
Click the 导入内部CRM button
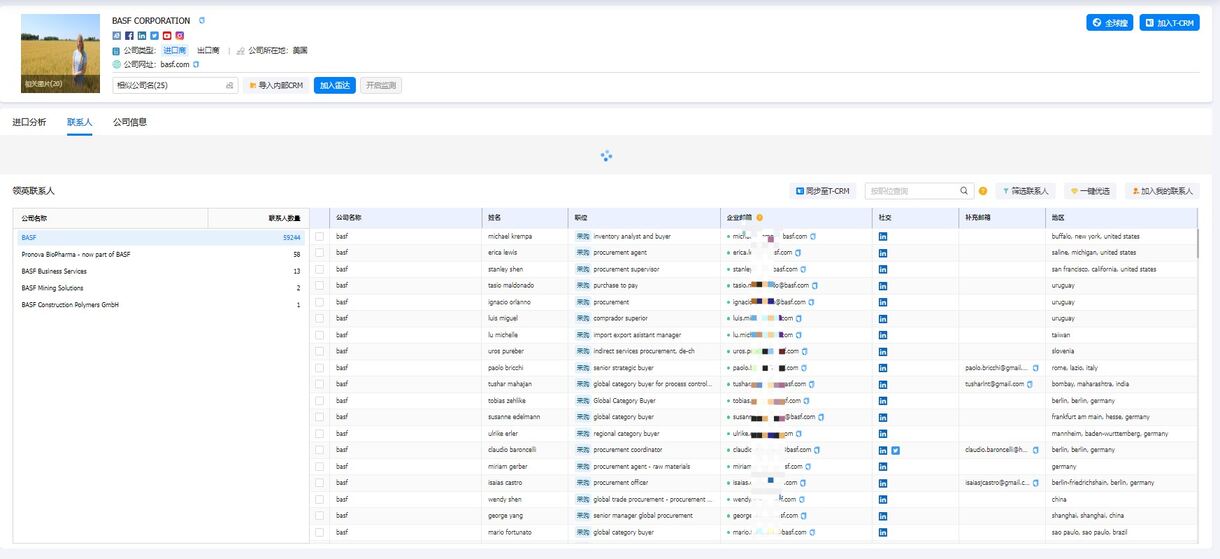point(275,85)
